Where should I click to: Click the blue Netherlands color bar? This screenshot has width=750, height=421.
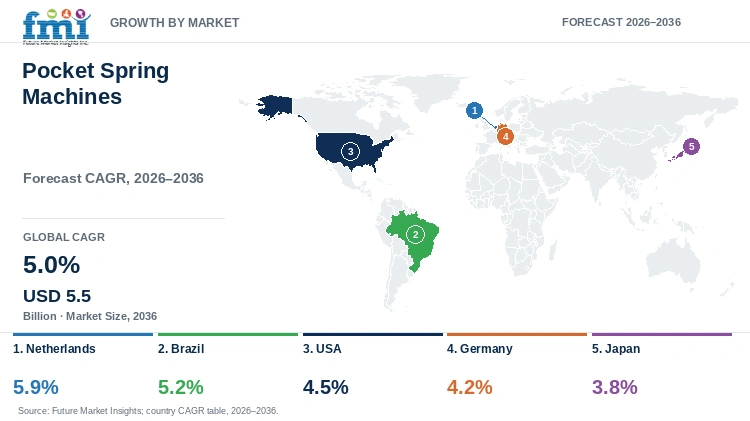(x=83, y=334)
